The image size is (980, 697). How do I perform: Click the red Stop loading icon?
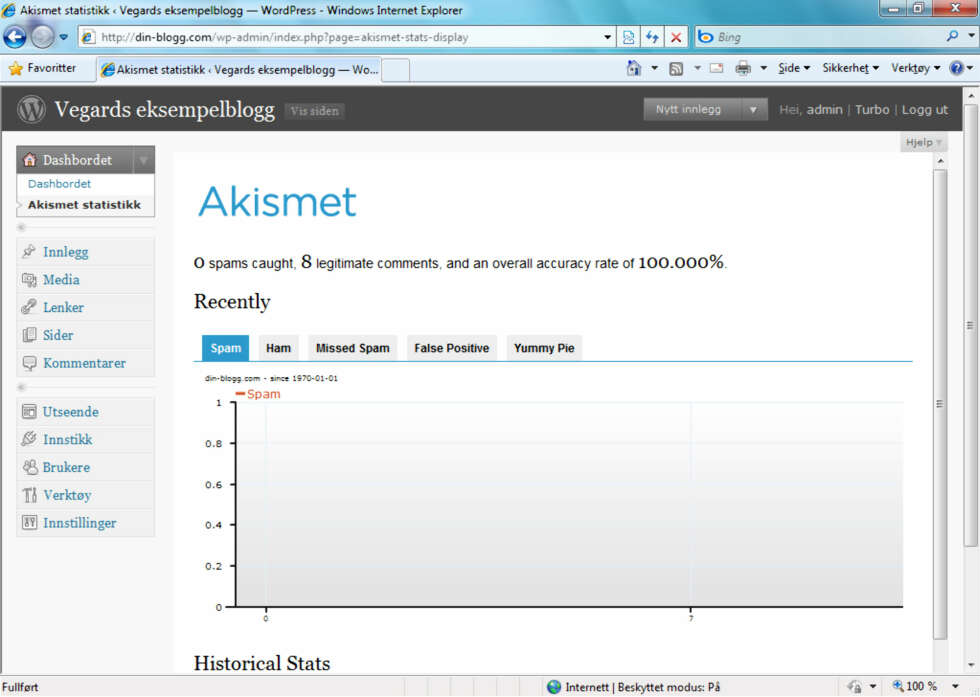(676, 37)
